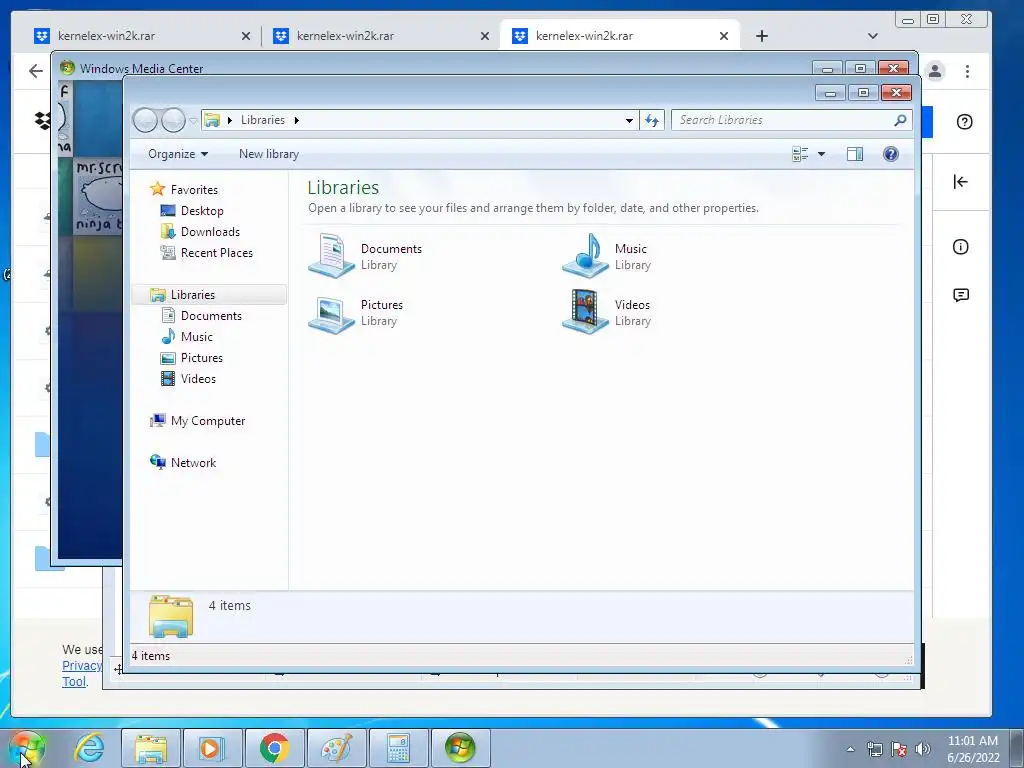1024x768 pixels.
Task: Open the volume speaker tray icon
Action: [x=923, y=749]
